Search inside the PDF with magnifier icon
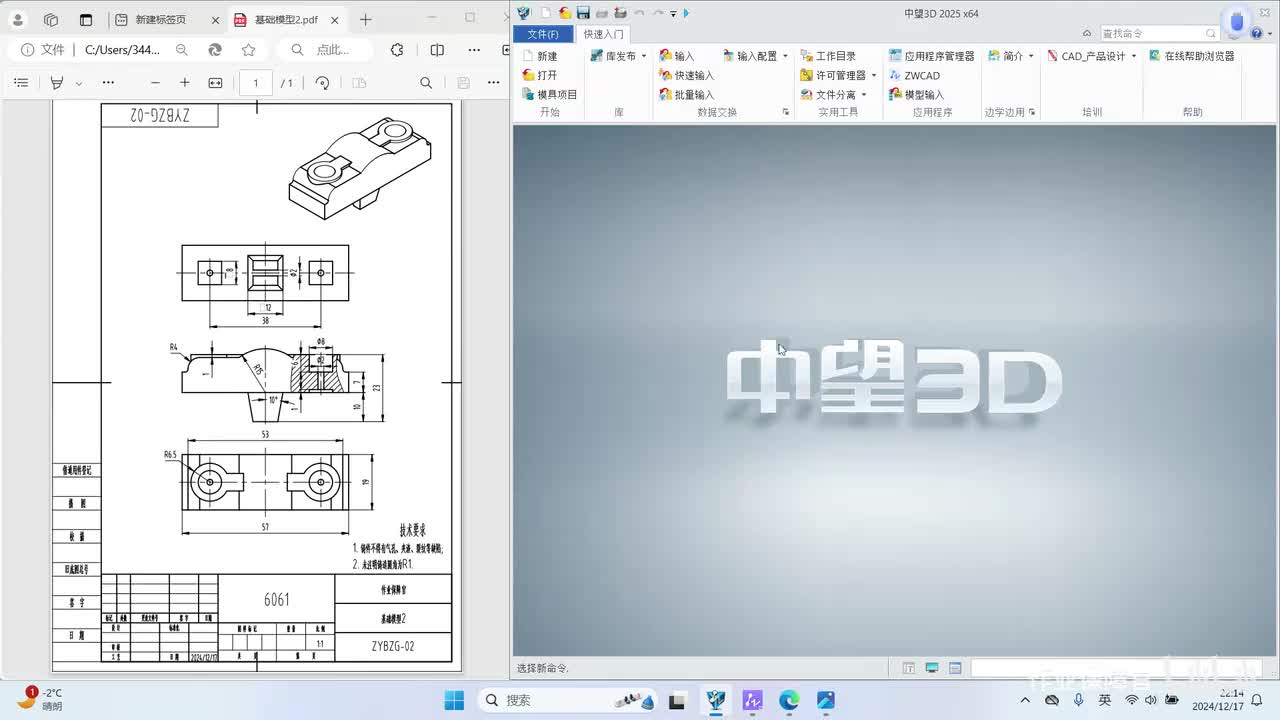 click(x=426, y=83)
